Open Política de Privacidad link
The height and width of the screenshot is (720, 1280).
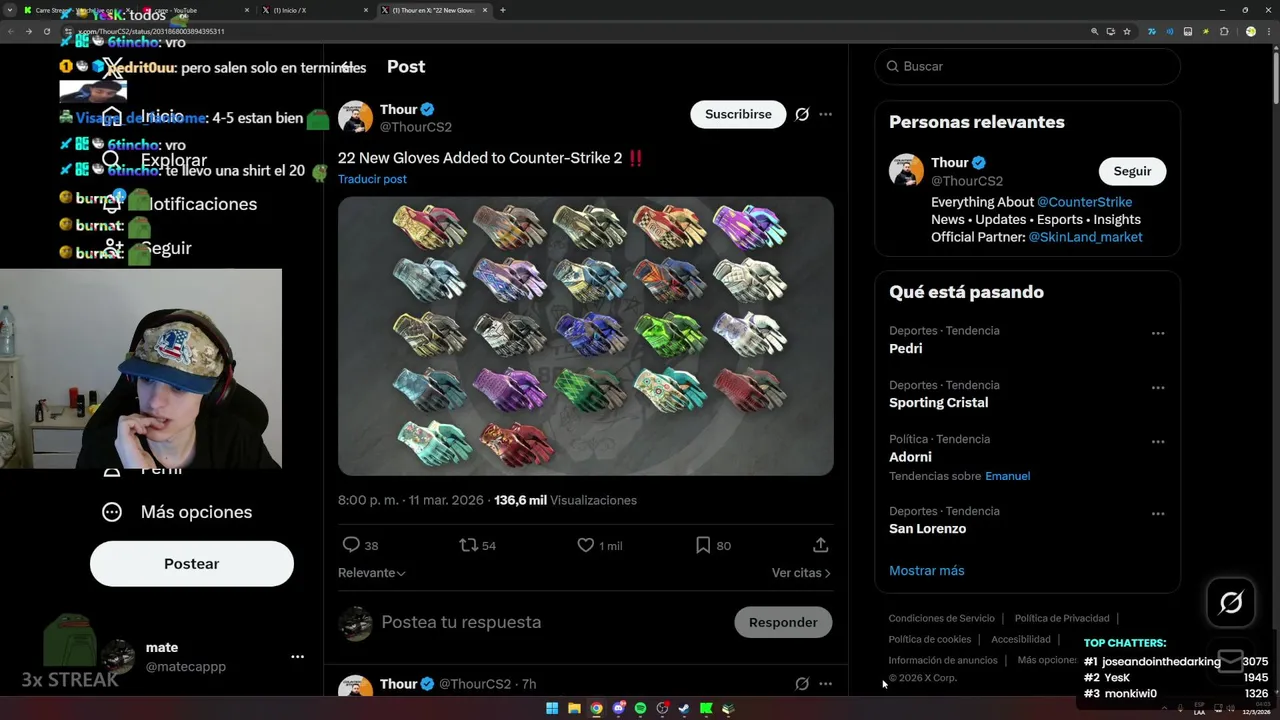[x=1062, y=618]
